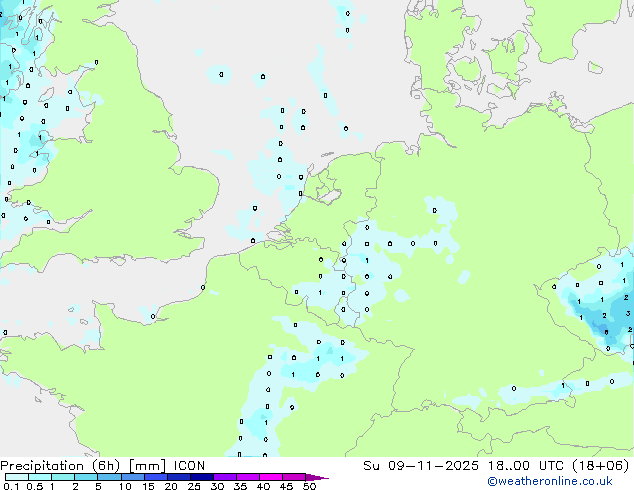Click the legend label '30'
Viewport: 634px width, 490px height.
click(x=217, y=486)
